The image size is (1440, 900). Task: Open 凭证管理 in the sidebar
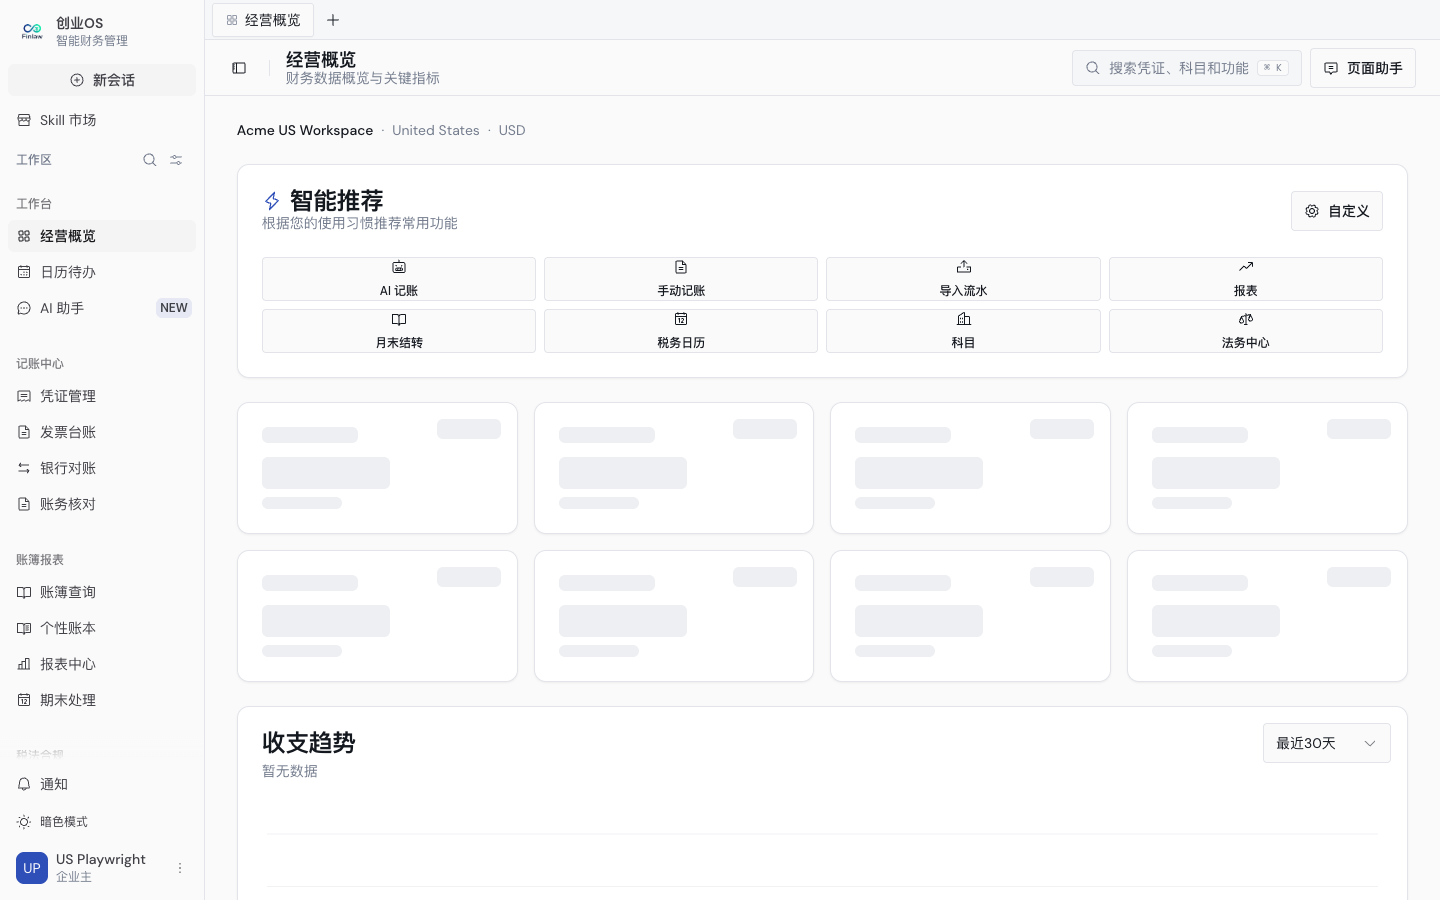coord(102,396)
